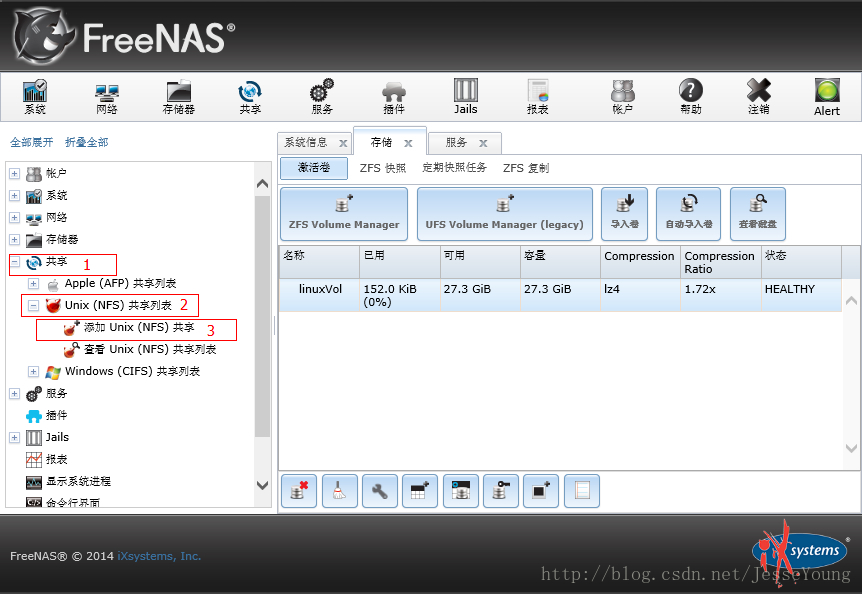Open the 帐户 toolbar icon

point(623,97)
